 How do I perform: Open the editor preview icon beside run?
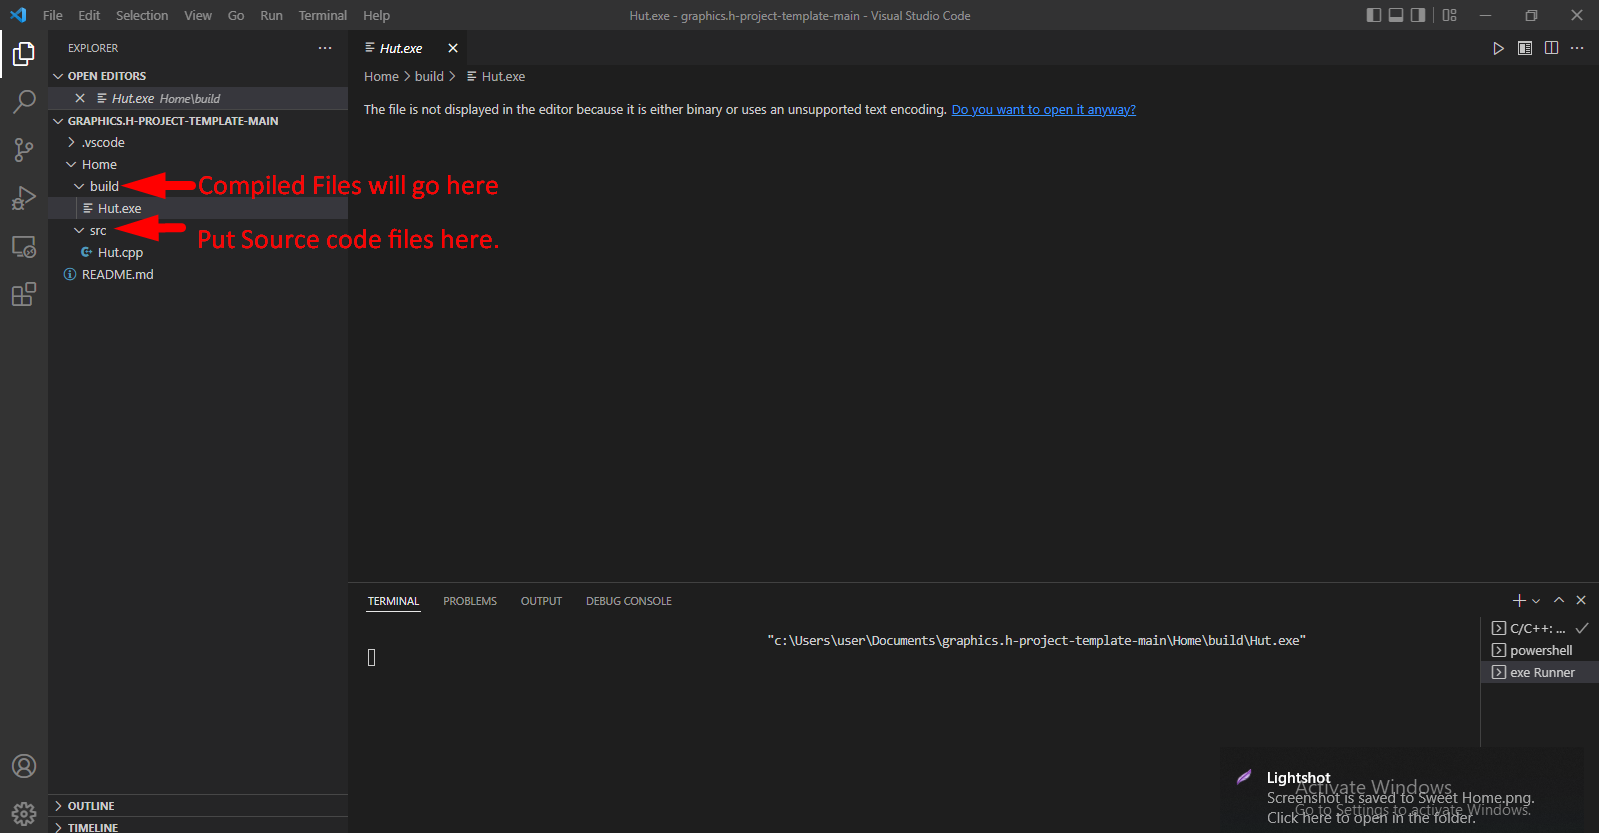[1525, 48]
